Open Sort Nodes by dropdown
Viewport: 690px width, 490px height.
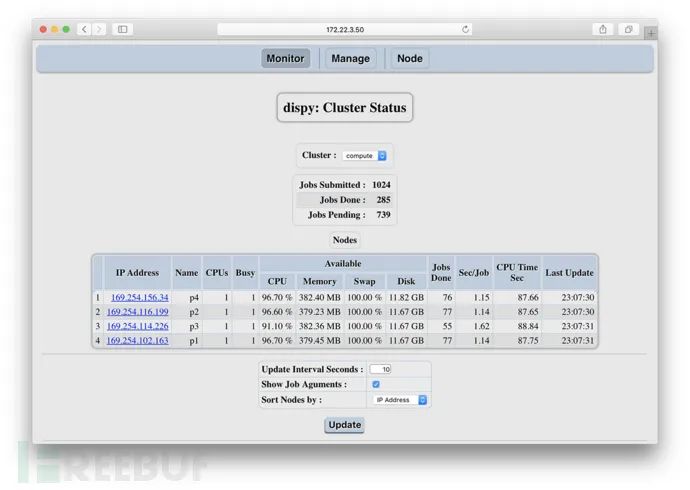click(x=400, y=400)
